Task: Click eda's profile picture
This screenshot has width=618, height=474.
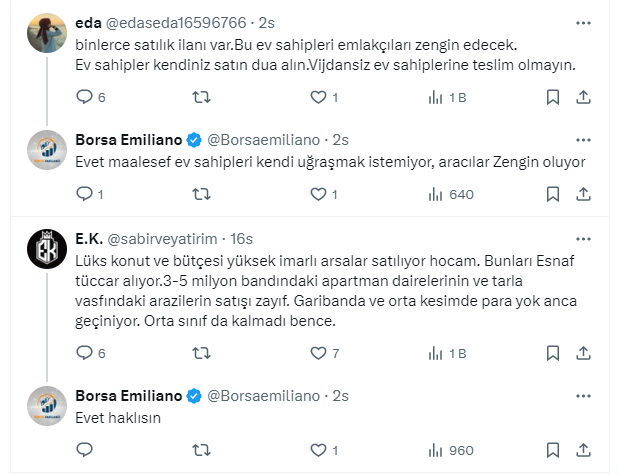Action: (x=46, y=27)
